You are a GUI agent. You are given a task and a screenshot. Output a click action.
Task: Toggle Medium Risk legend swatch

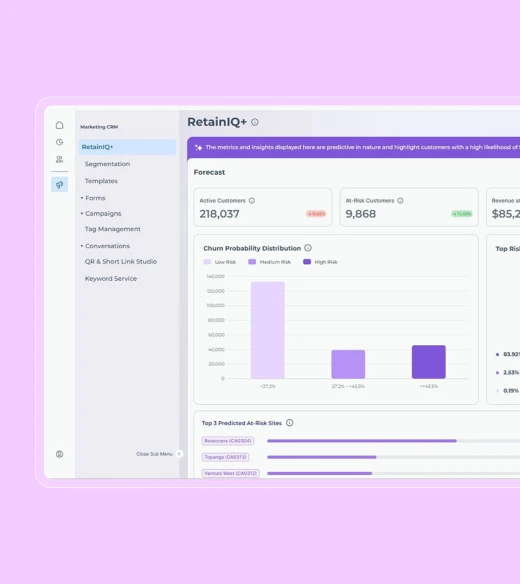(252, 262)
